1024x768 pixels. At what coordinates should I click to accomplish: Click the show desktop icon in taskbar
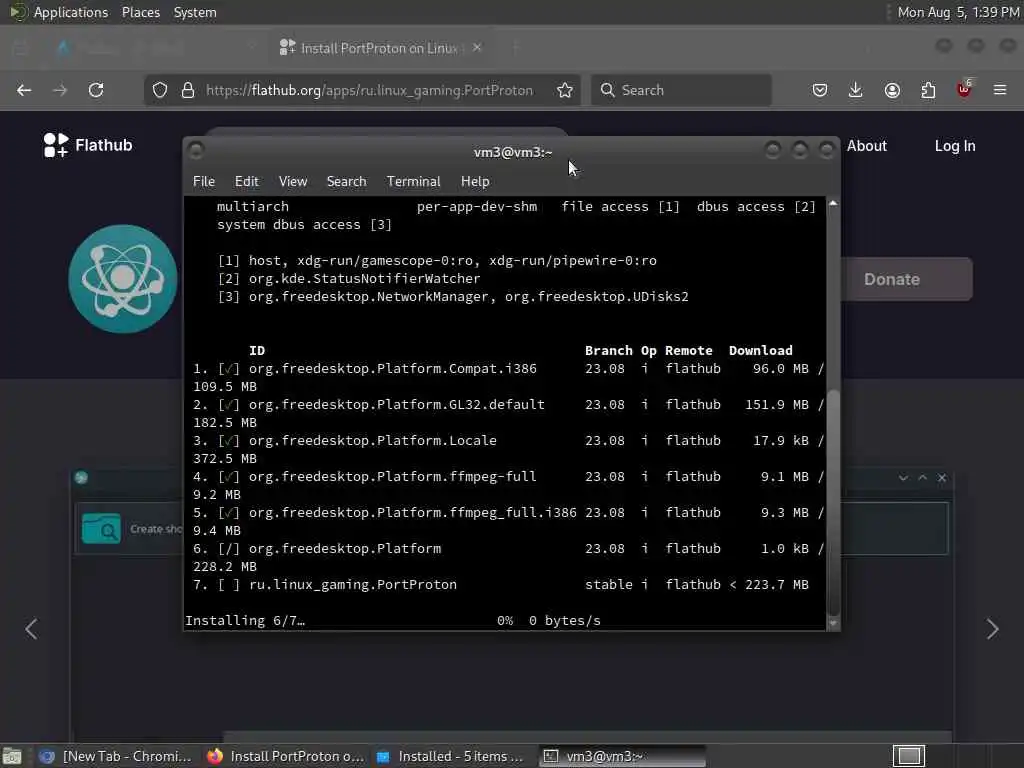(12, 756)
